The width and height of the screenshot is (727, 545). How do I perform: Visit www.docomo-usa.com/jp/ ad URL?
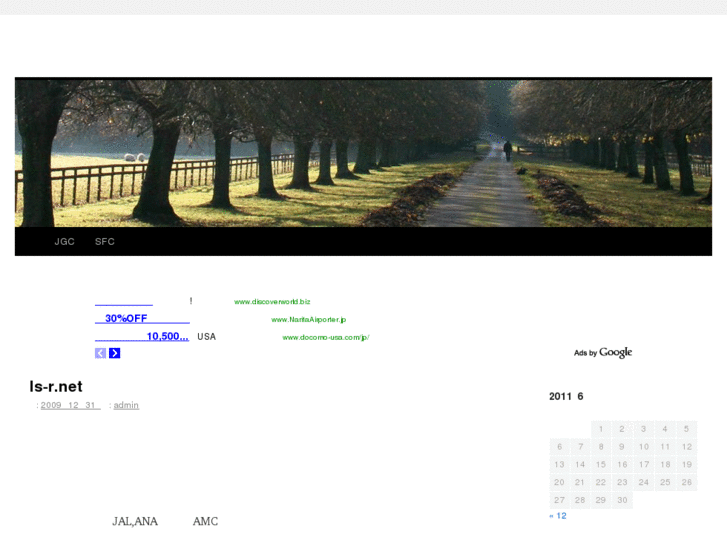tap(326, 337)
